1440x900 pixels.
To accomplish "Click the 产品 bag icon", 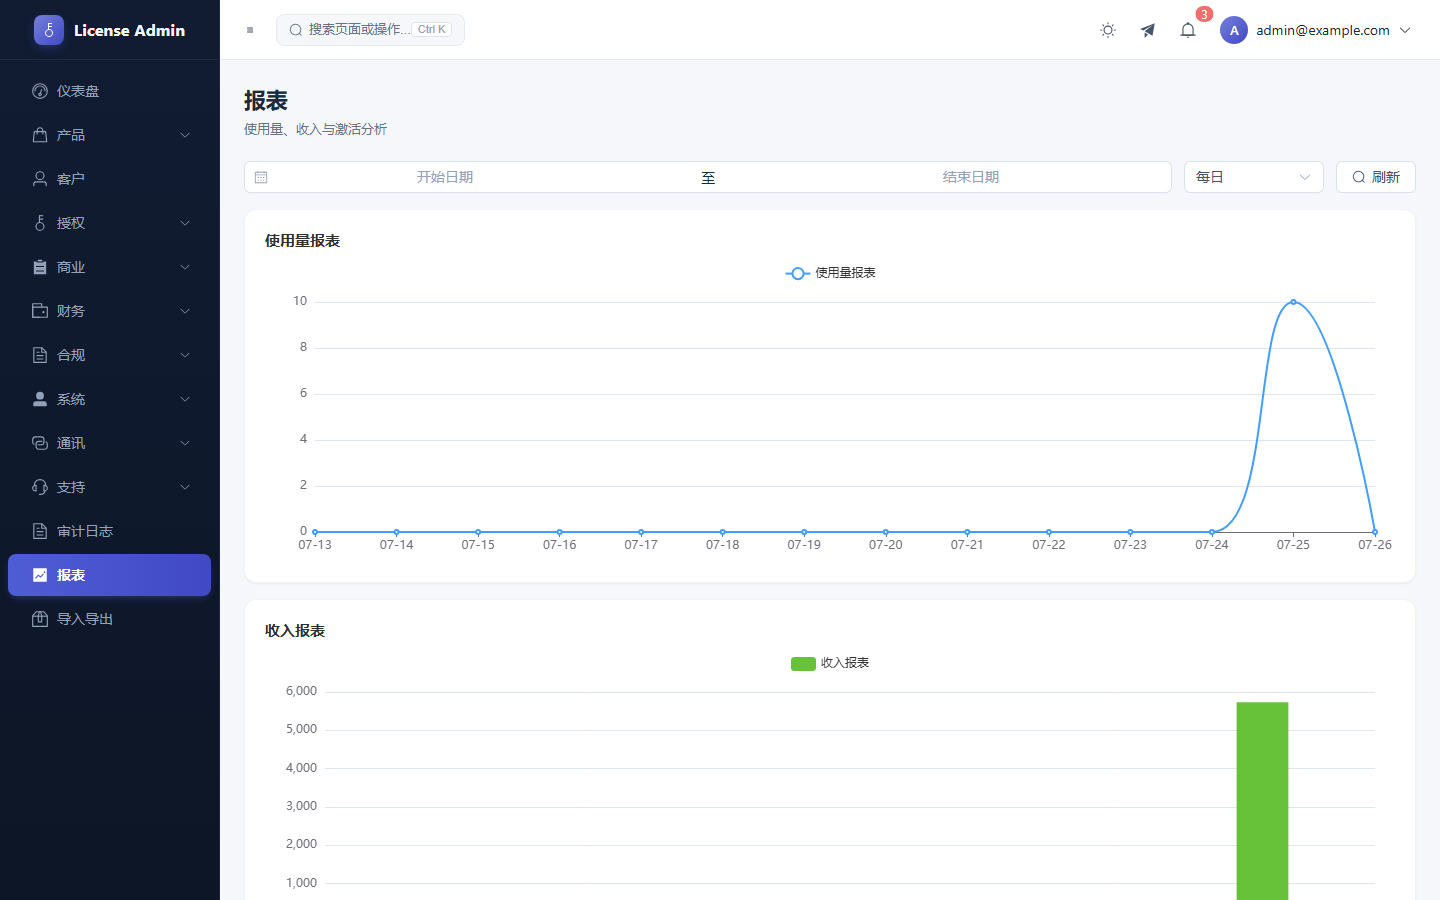I will pos(40,135).
